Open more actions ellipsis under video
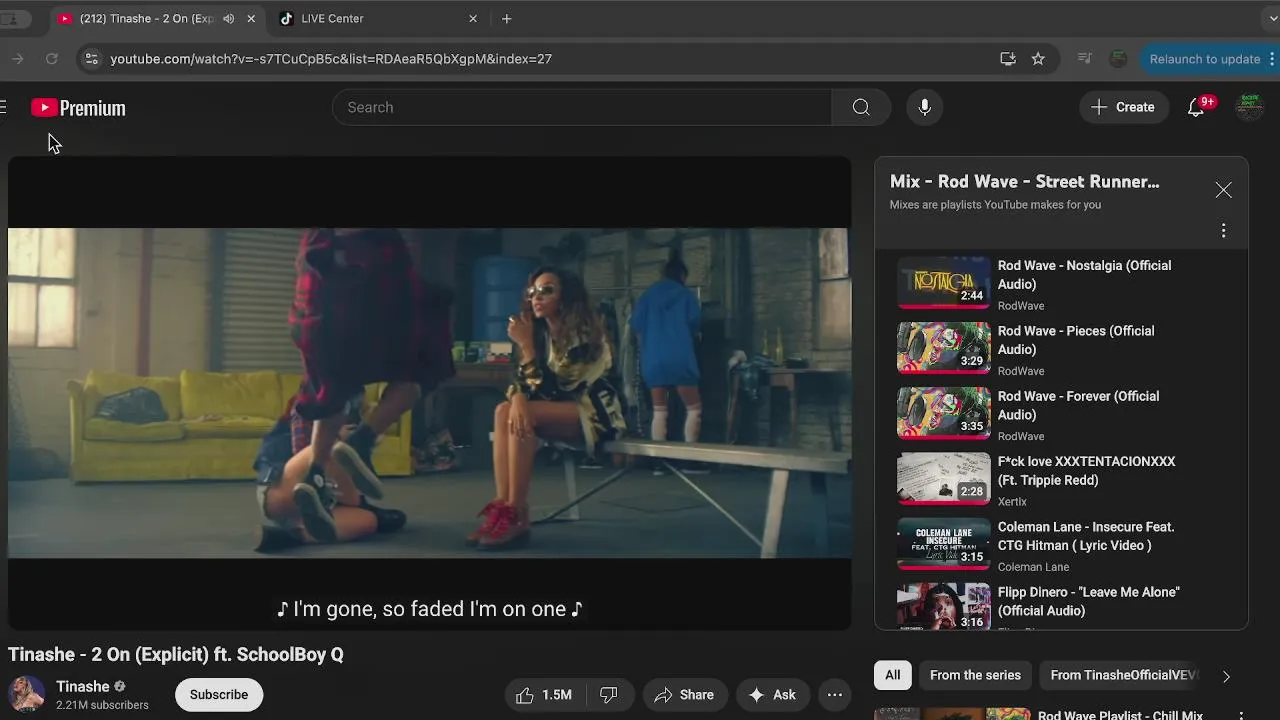This screenshot has width=1280, height=720. tap(835, 695)
